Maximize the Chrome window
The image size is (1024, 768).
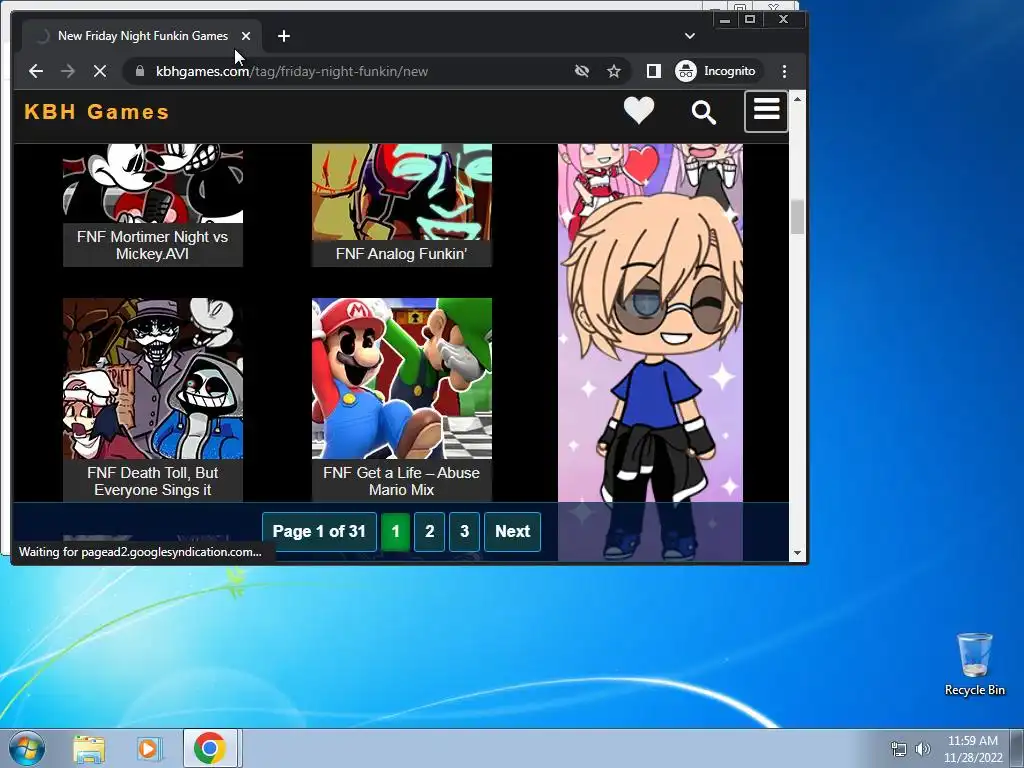click(x=750, y=20)
